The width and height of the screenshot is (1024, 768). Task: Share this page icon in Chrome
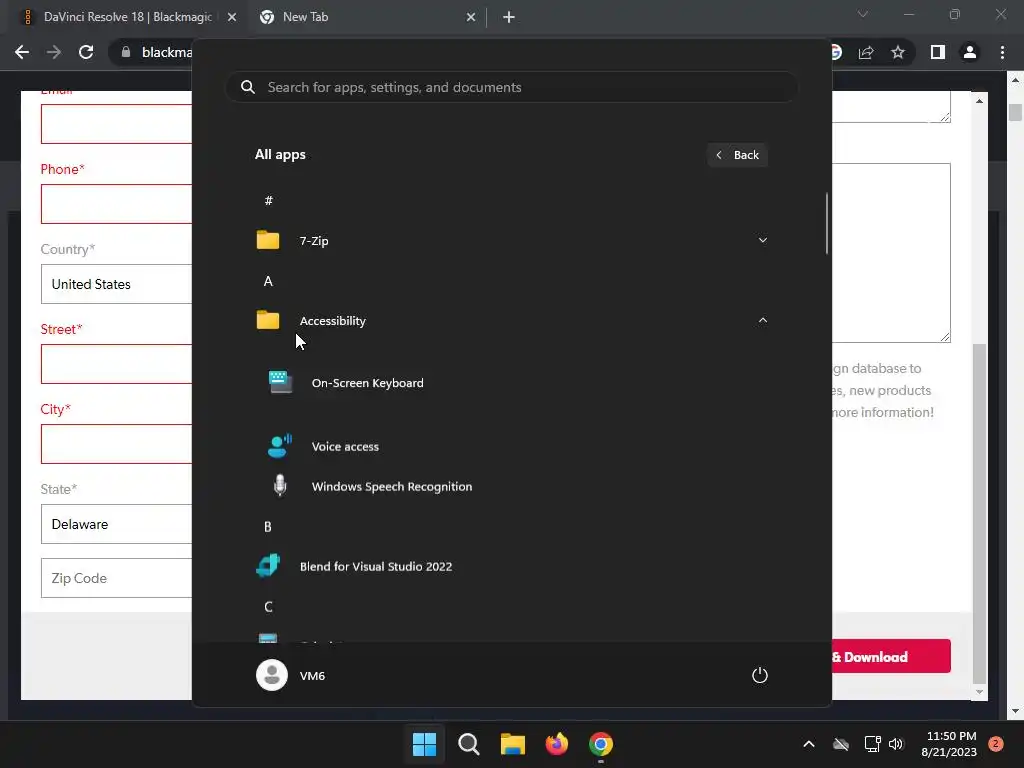coord(866,52)
